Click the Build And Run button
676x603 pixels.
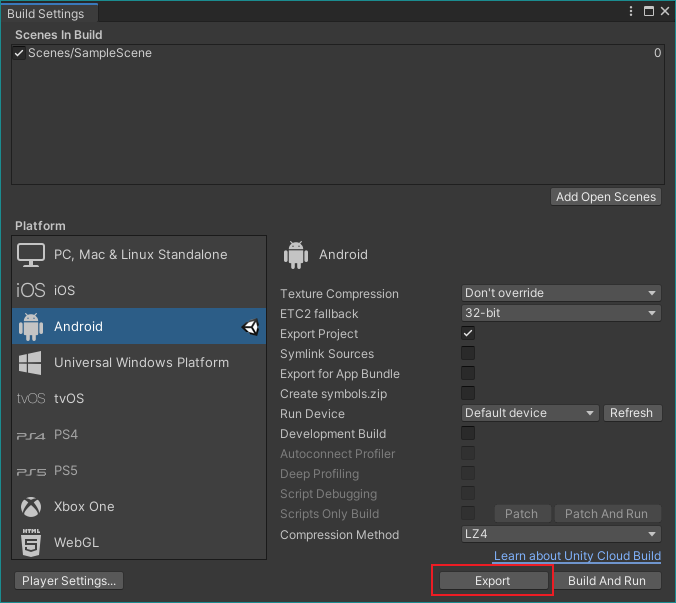coord(607,581)
